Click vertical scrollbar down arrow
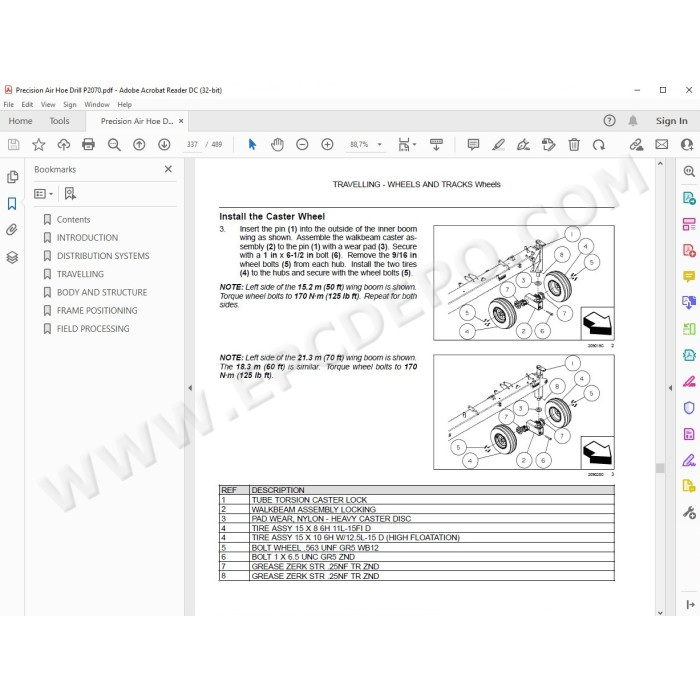700x700 pixels. click(660, 613)
